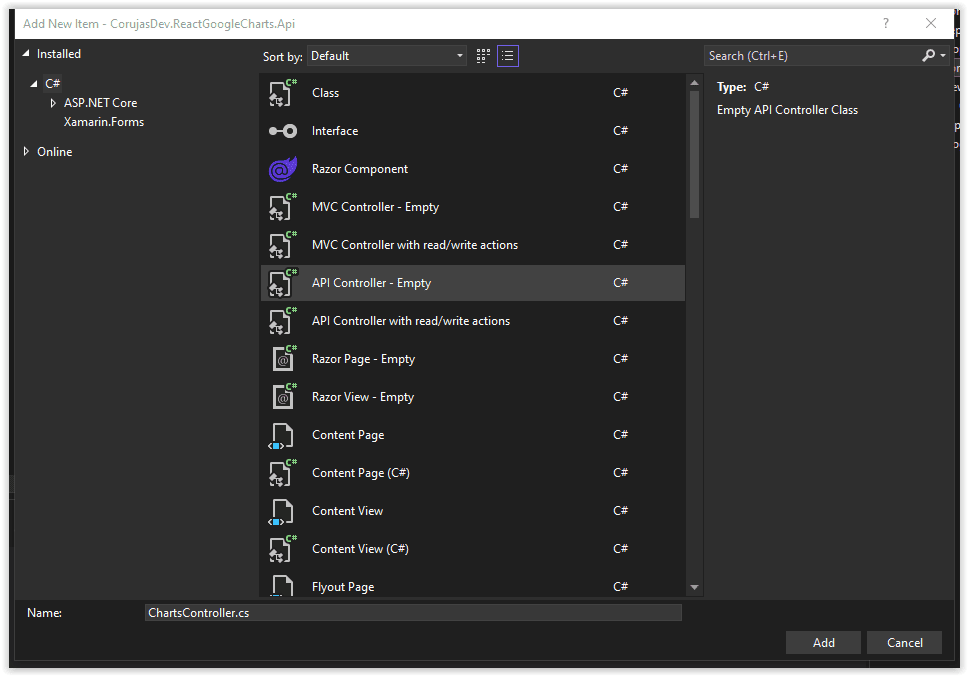Expand the ASP.NET Core node

pyautogui.click(x=53, y=103)
